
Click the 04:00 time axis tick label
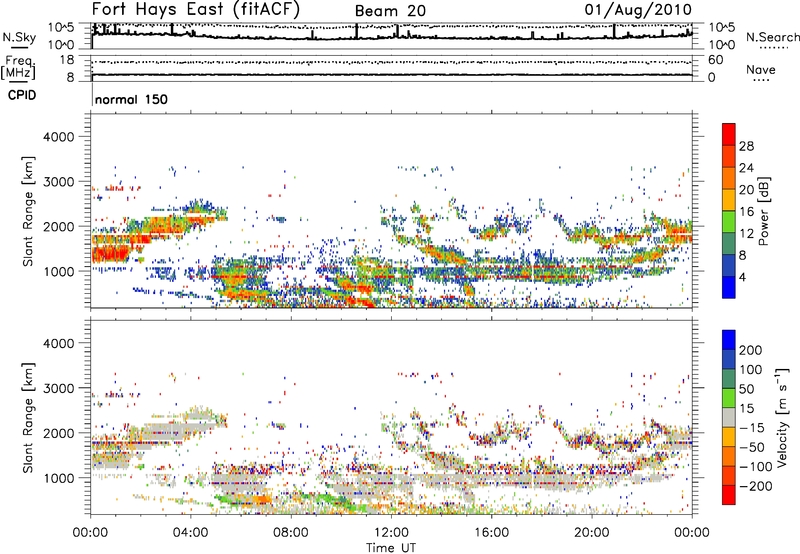191,533
